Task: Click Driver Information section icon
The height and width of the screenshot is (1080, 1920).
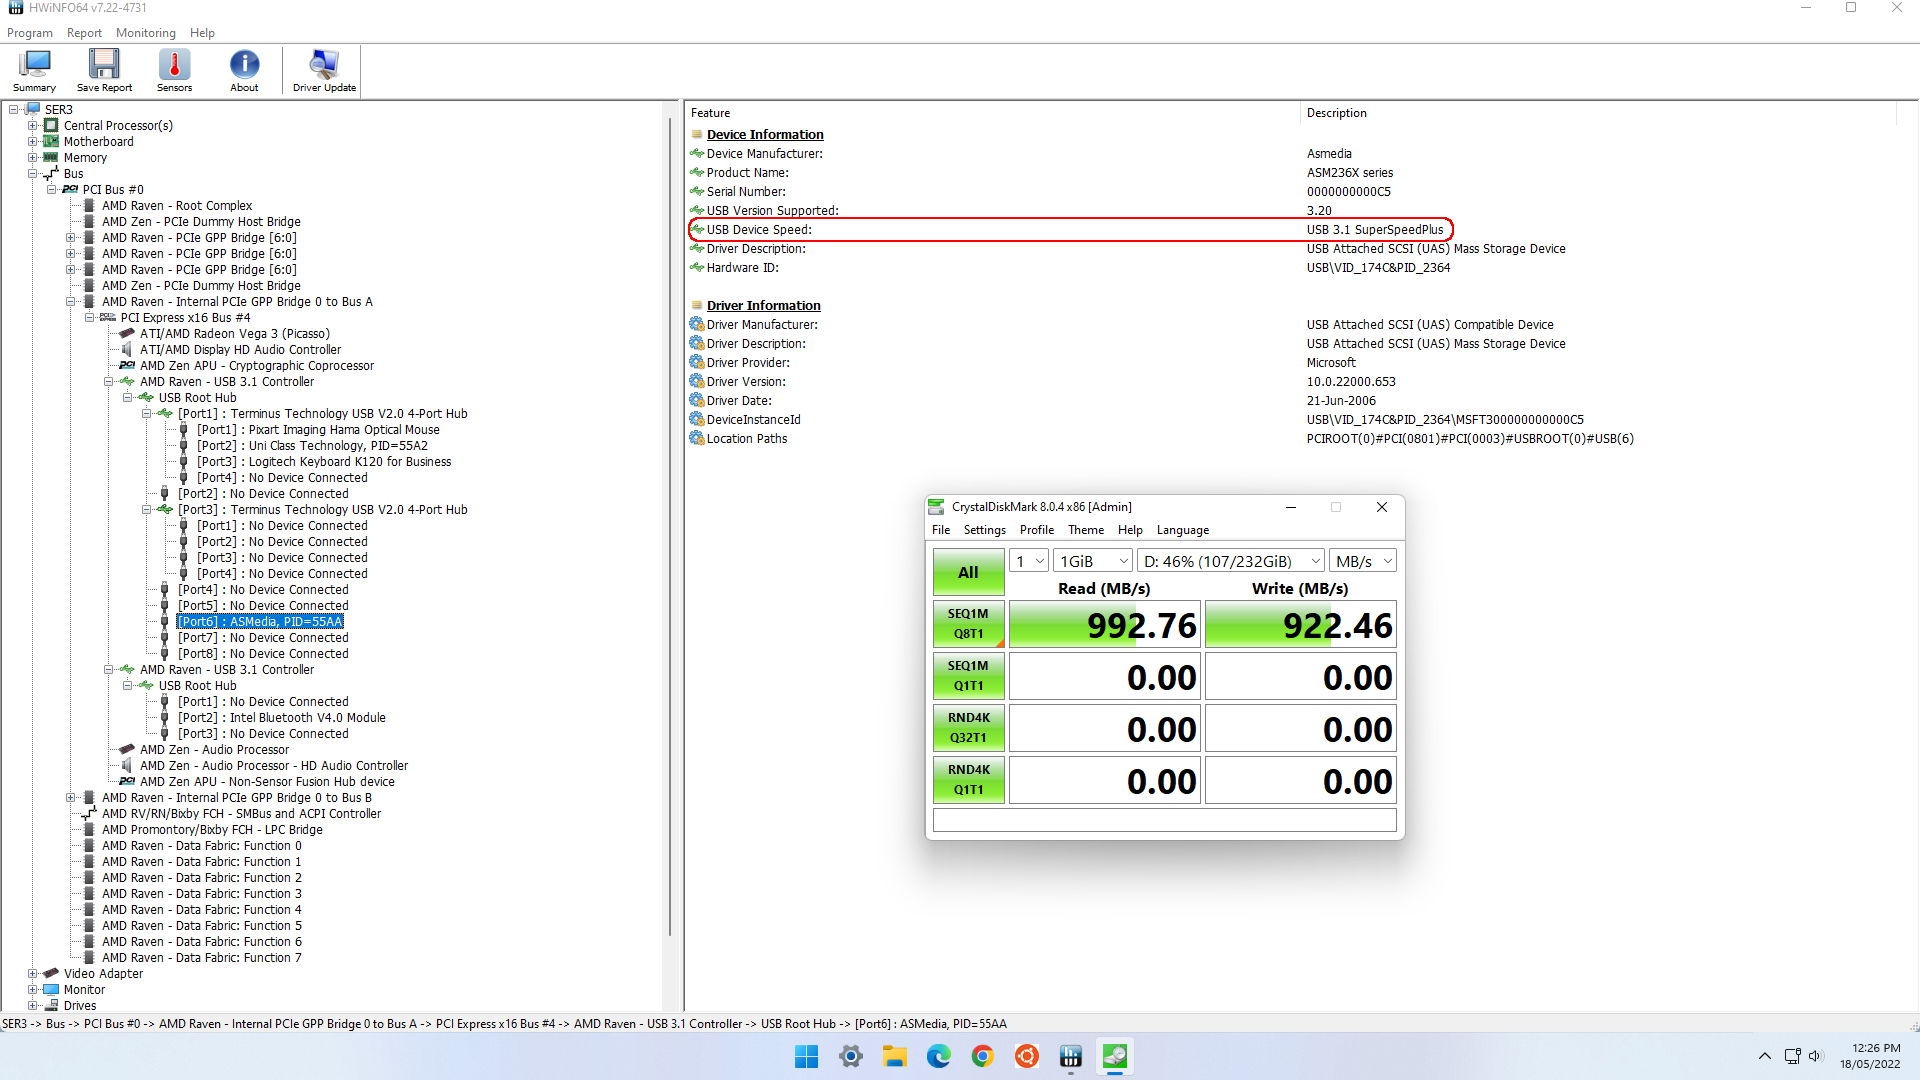Action: 697,305
